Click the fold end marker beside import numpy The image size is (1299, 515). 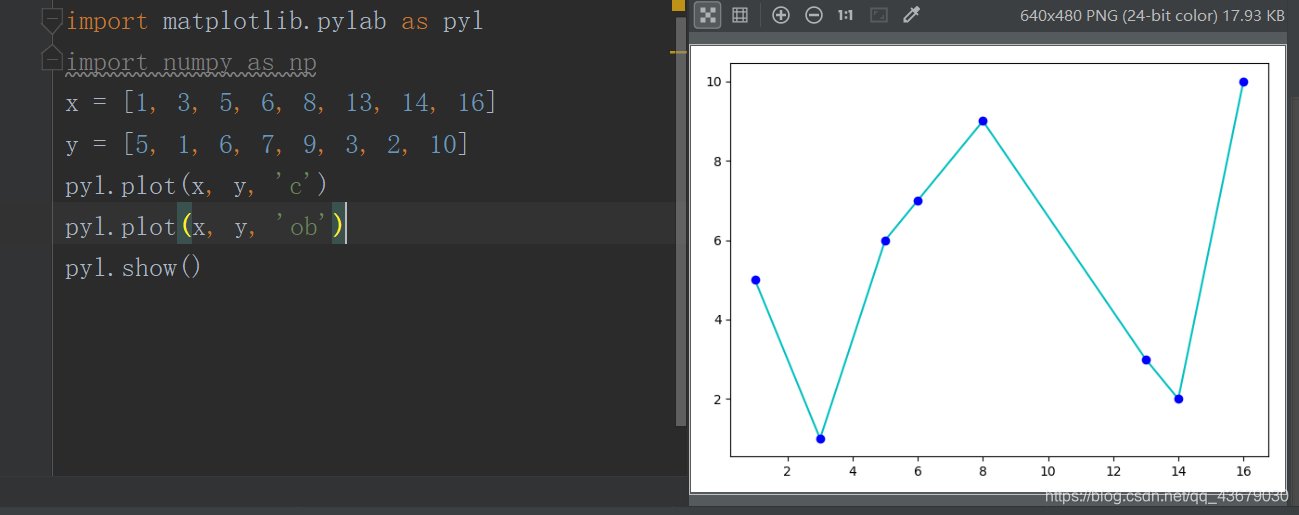tap(51, 59)
